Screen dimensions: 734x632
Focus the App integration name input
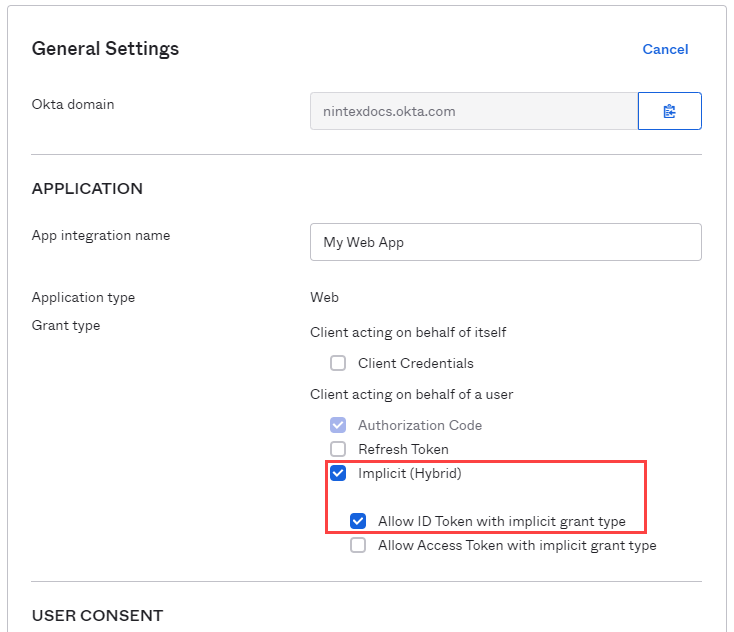505,242
